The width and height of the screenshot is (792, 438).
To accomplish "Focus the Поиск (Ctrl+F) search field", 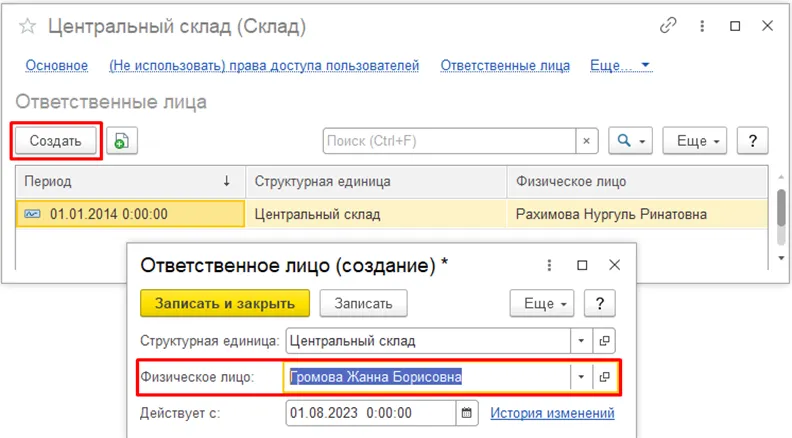I will click(x=450, y=141).
